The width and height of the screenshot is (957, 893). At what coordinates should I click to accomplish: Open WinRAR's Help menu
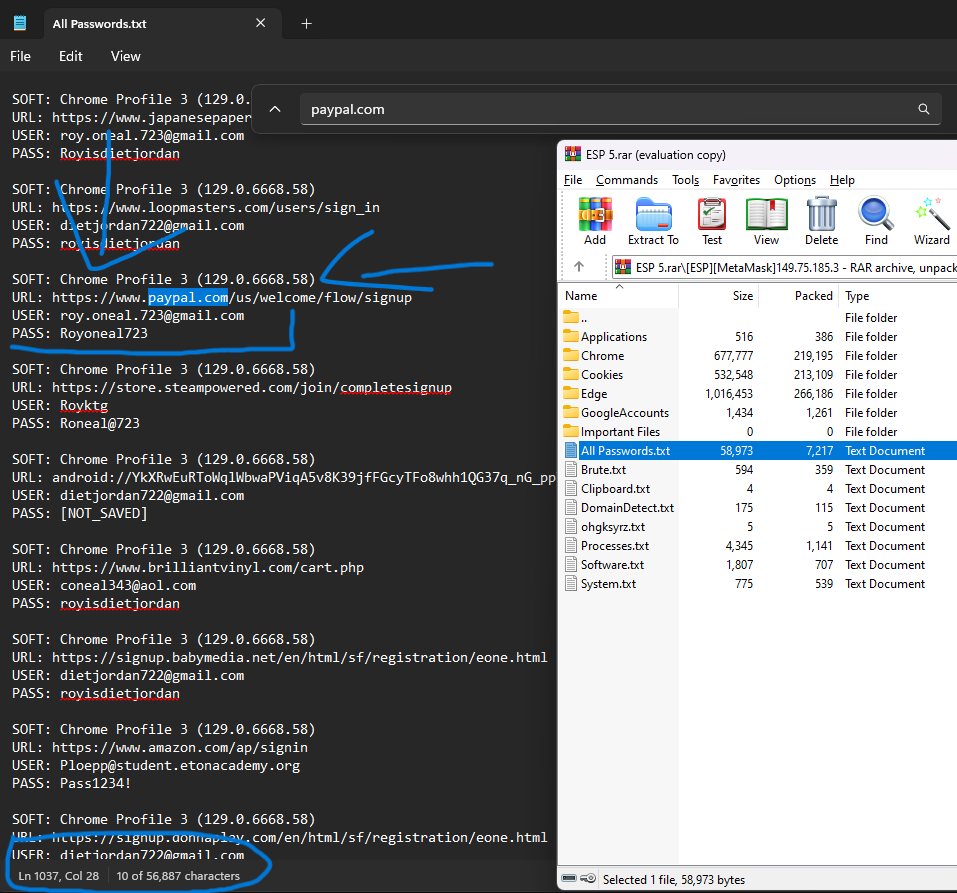[x=842, y=180]
